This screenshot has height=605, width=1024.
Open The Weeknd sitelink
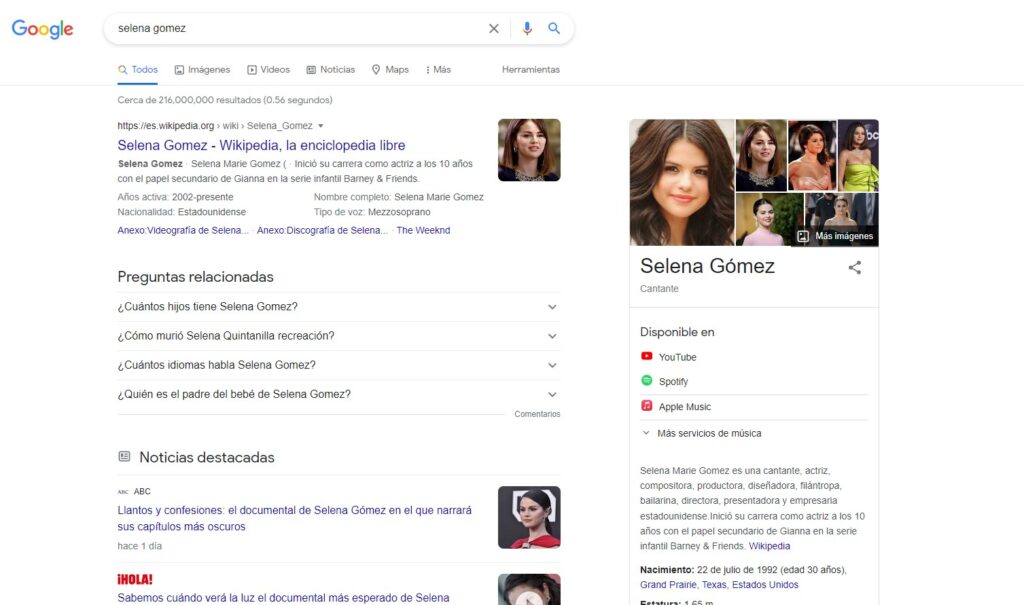pos(423,230)
